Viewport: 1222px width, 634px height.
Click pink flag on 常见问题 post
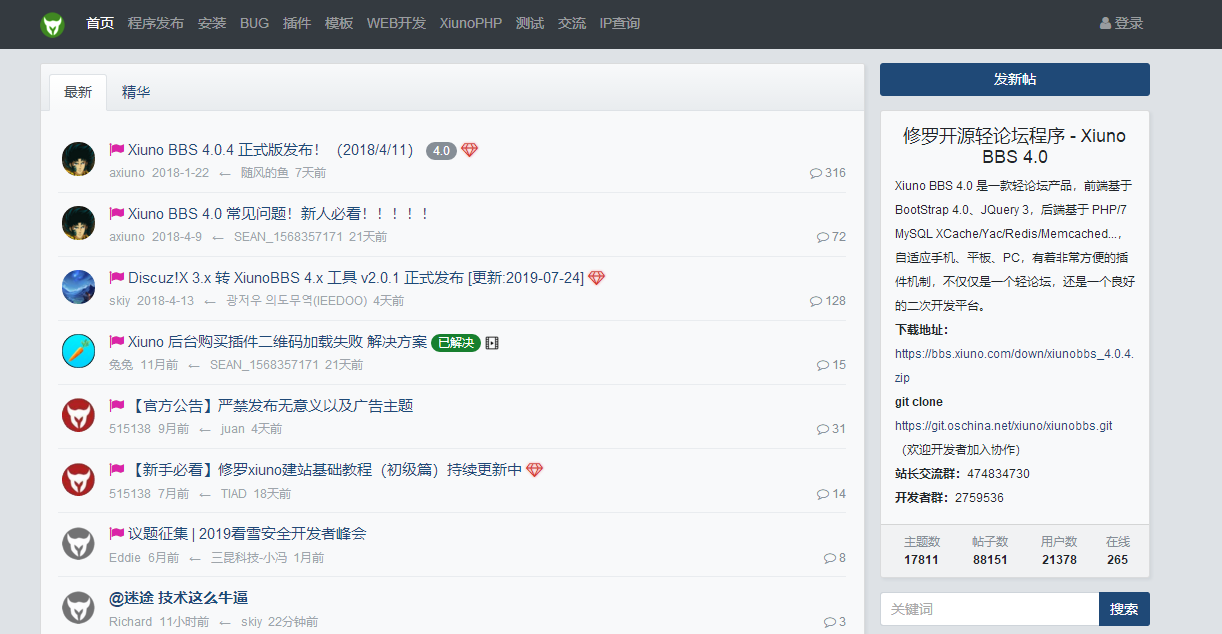coord(116,214)
